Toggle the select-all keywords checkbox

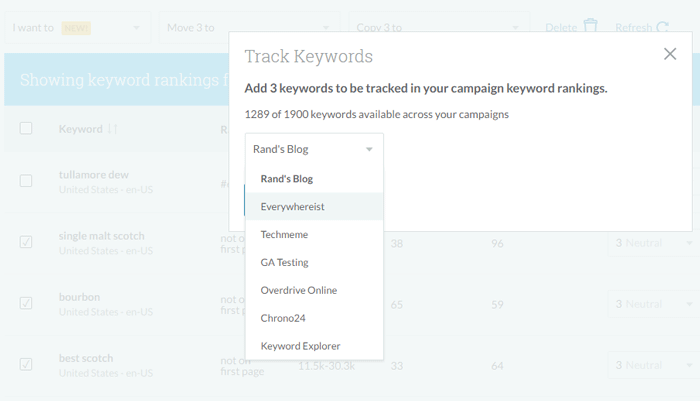26,128
